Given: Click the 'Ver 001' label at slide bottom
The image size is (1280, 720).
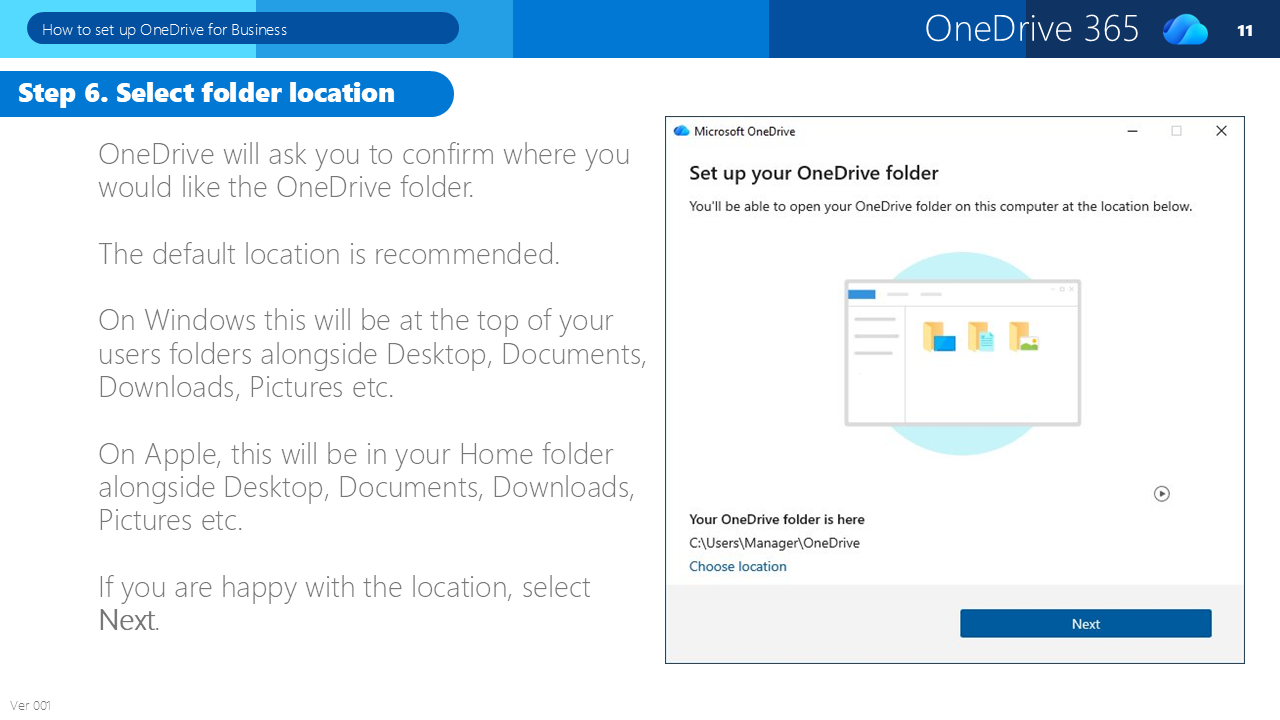Looking at the screenshot, I should coord(30,705).
